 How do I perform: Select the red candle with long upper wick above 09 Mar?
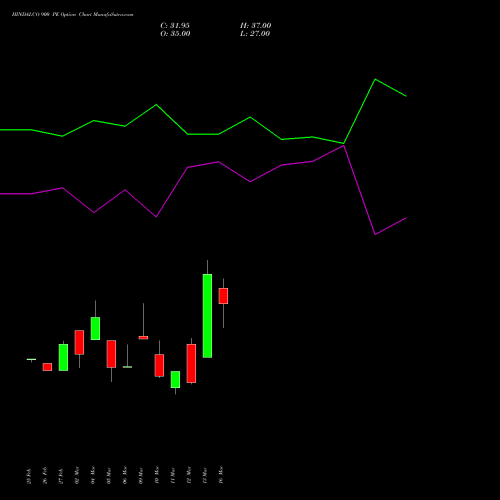143,337
